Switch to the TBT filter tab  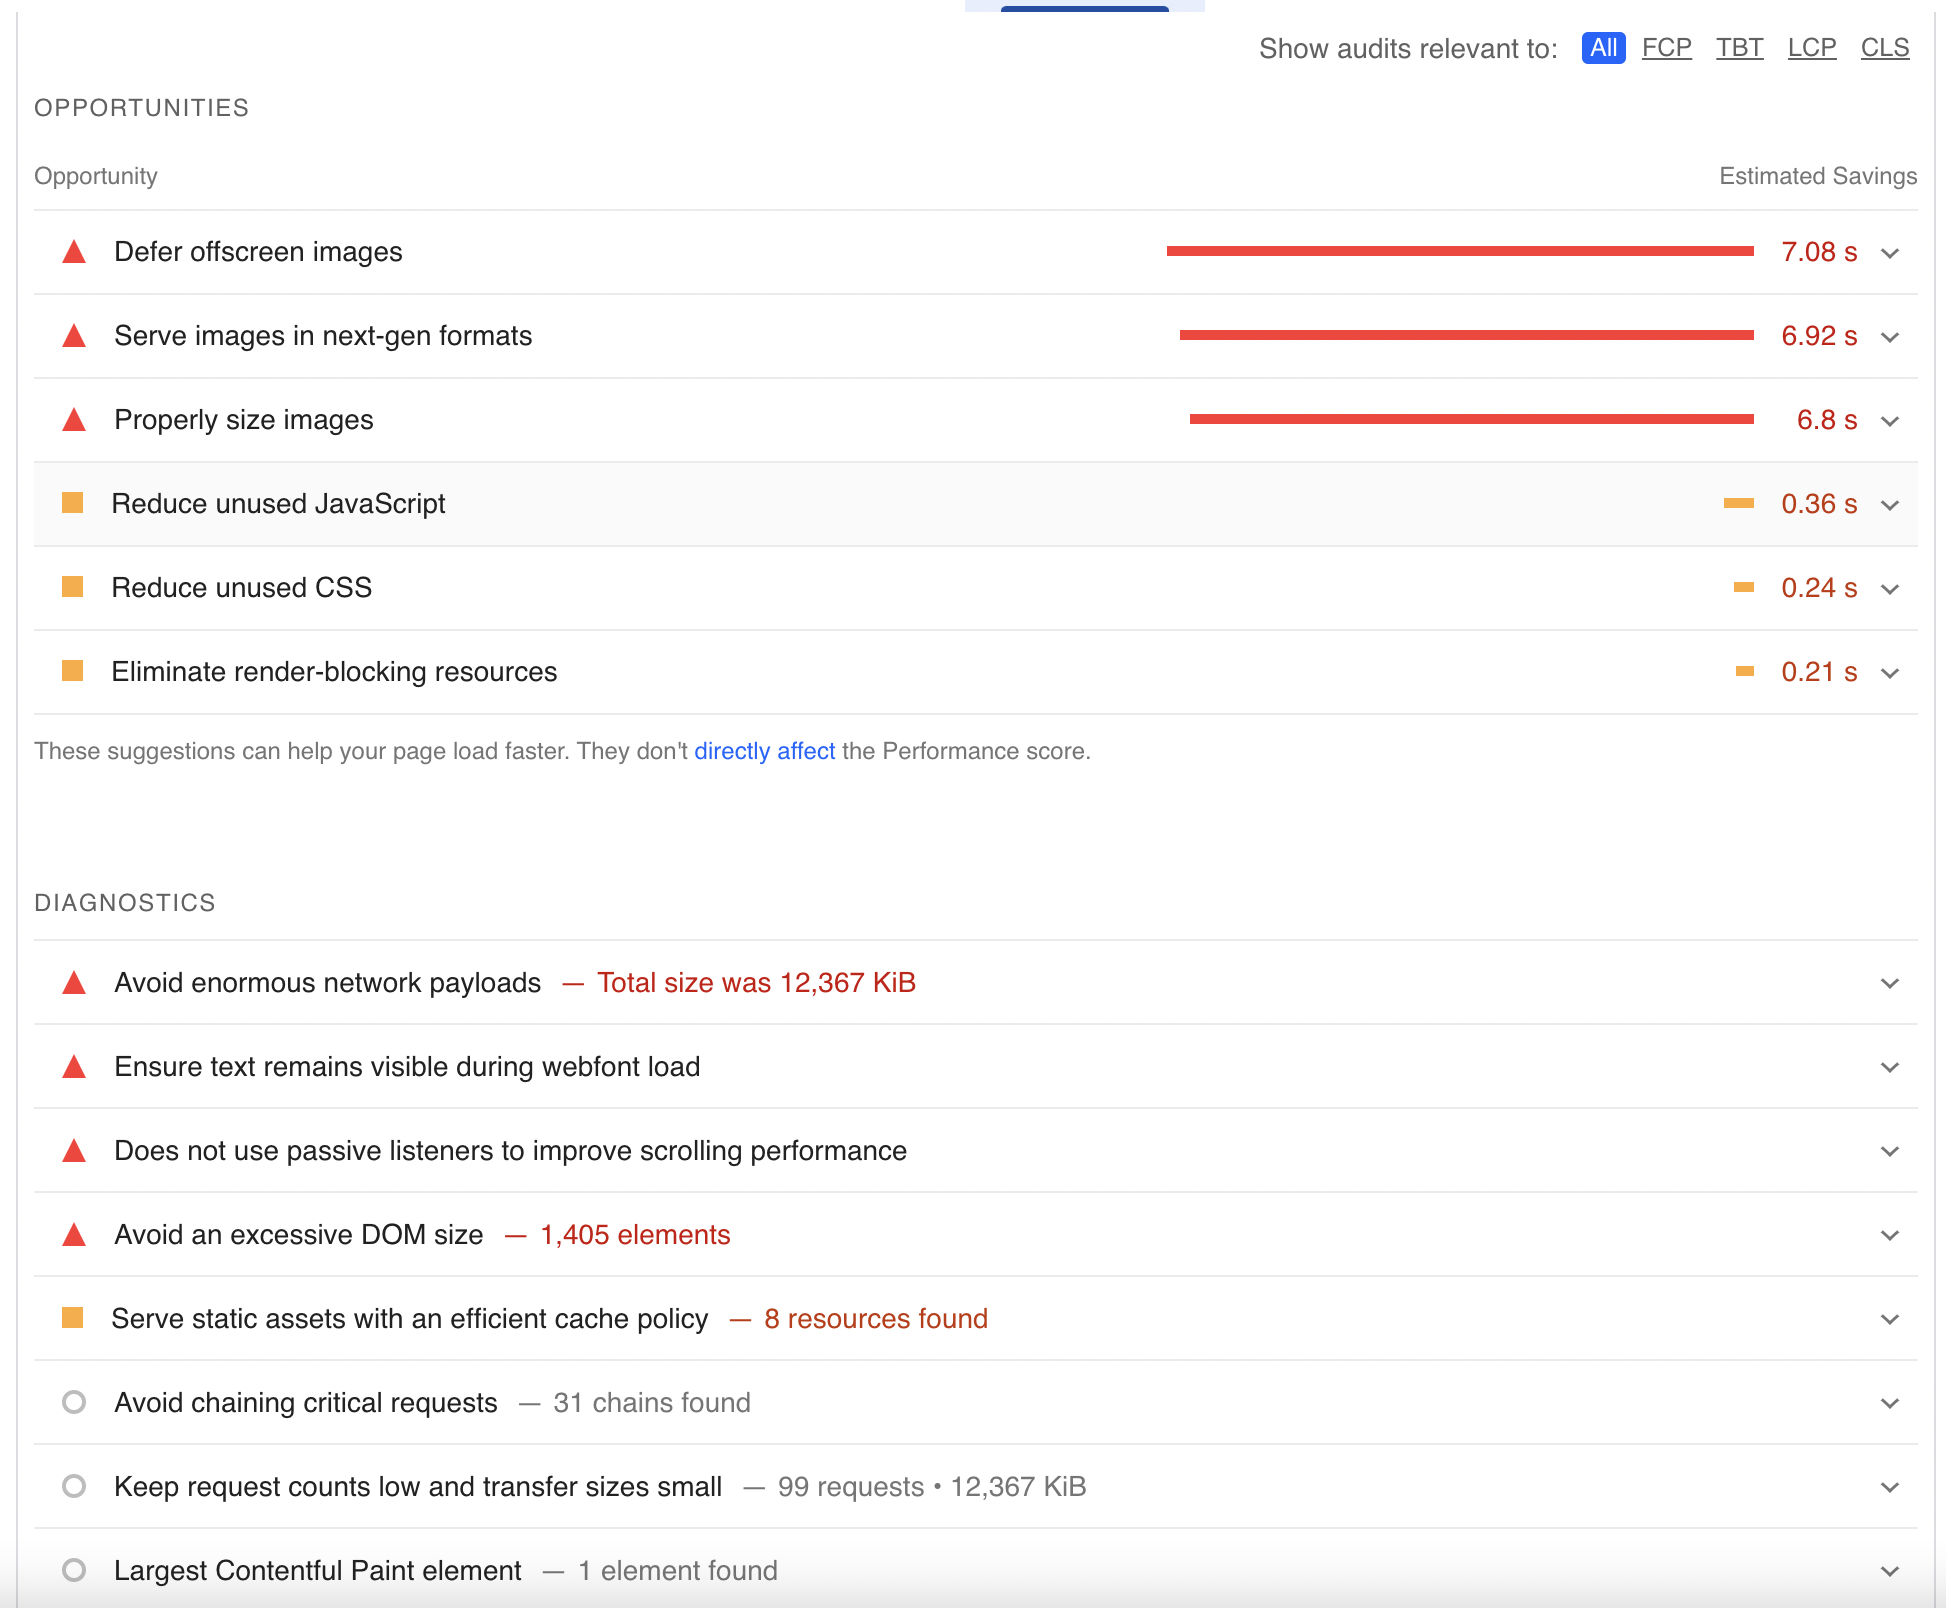click(x=1739, y=47)
